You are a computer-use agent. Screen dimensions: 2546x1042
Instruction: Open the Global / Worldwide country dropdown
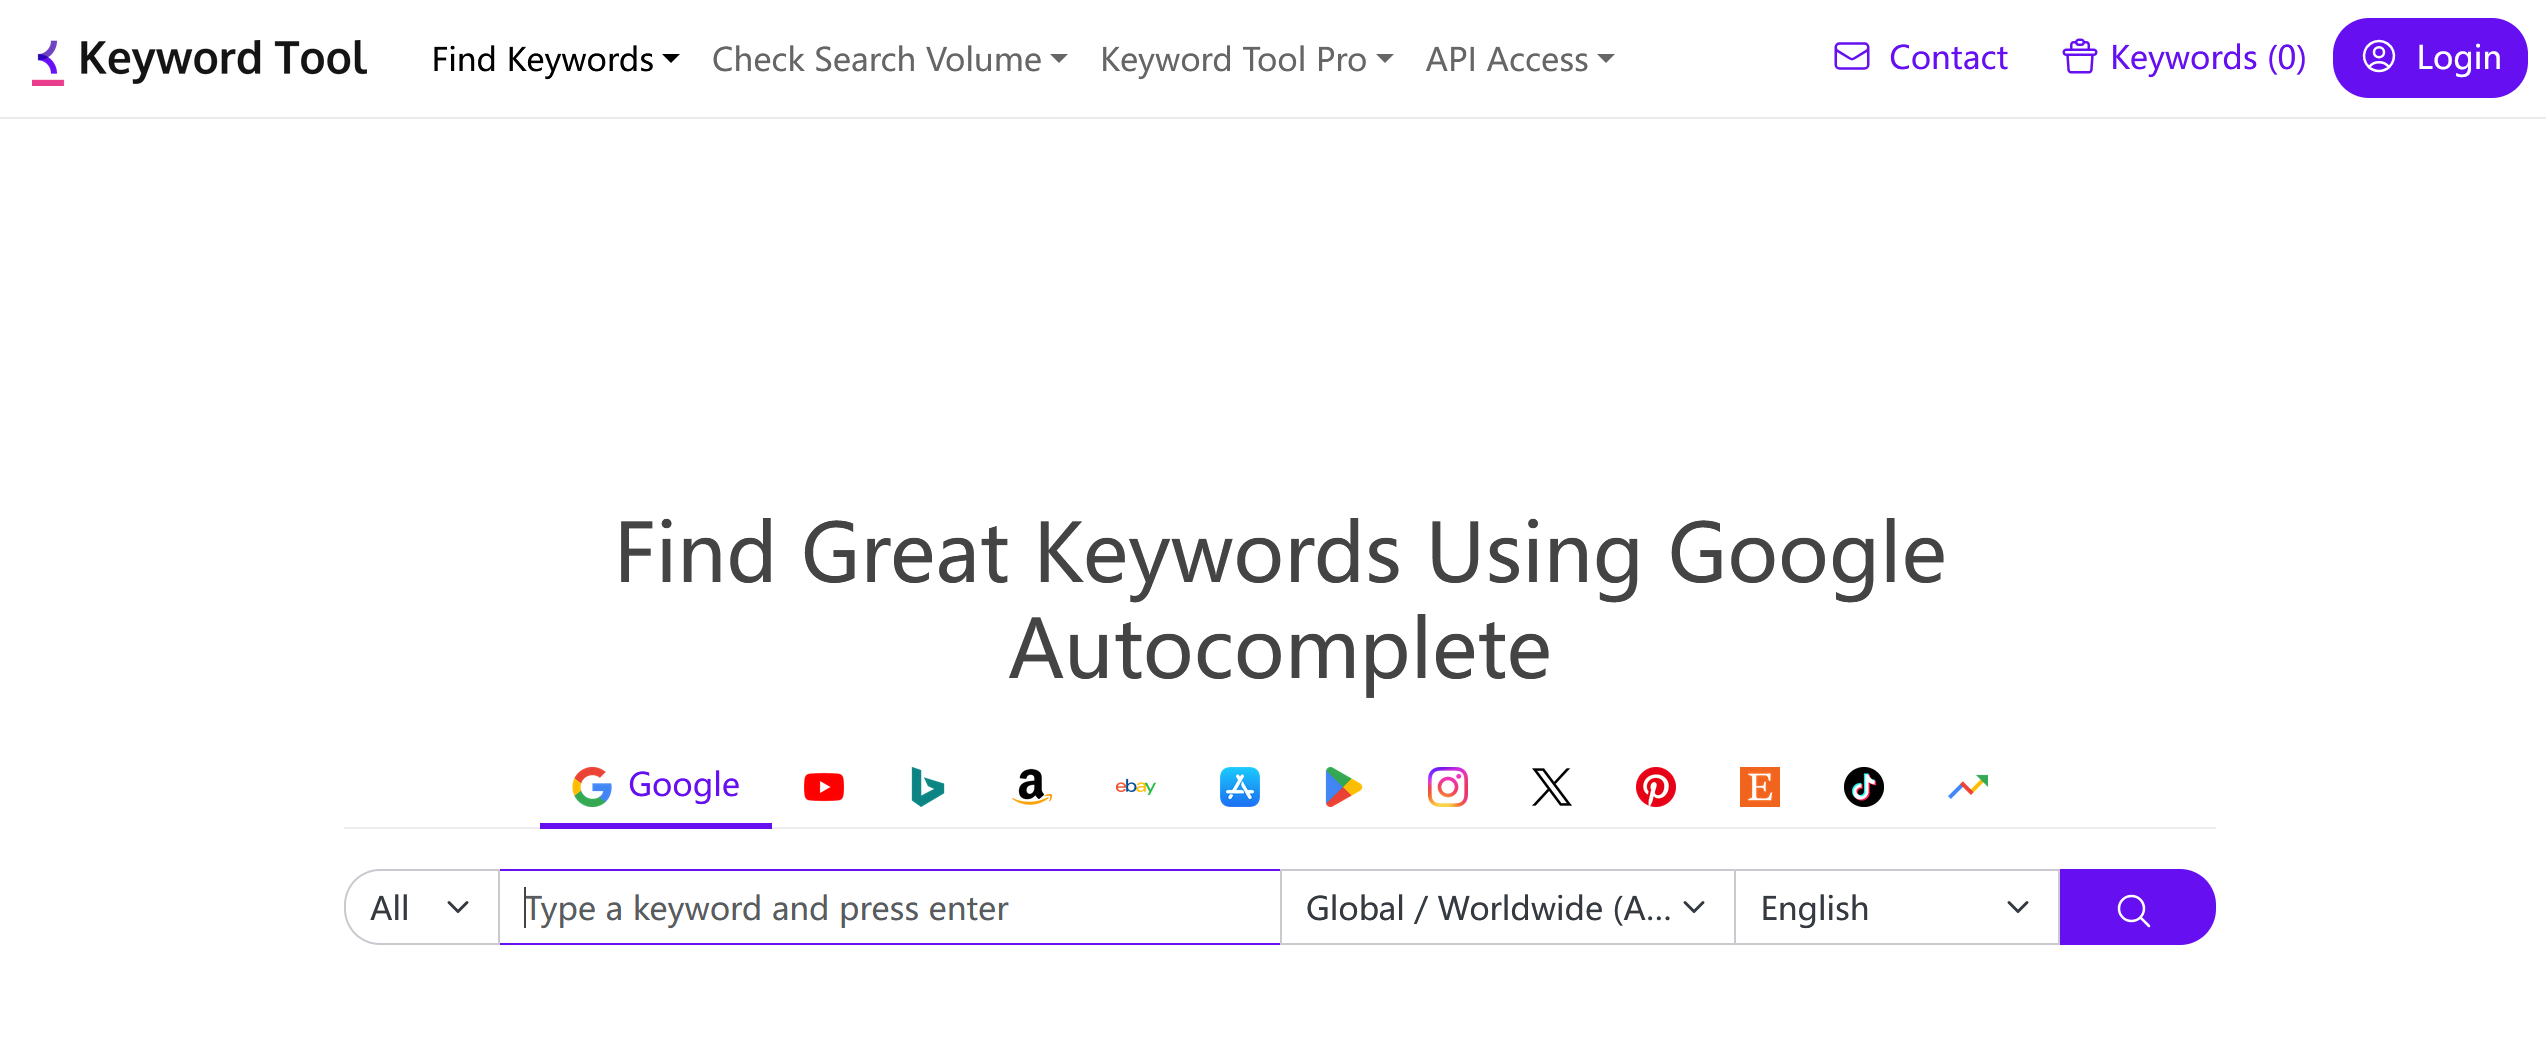coord(1507,907)
